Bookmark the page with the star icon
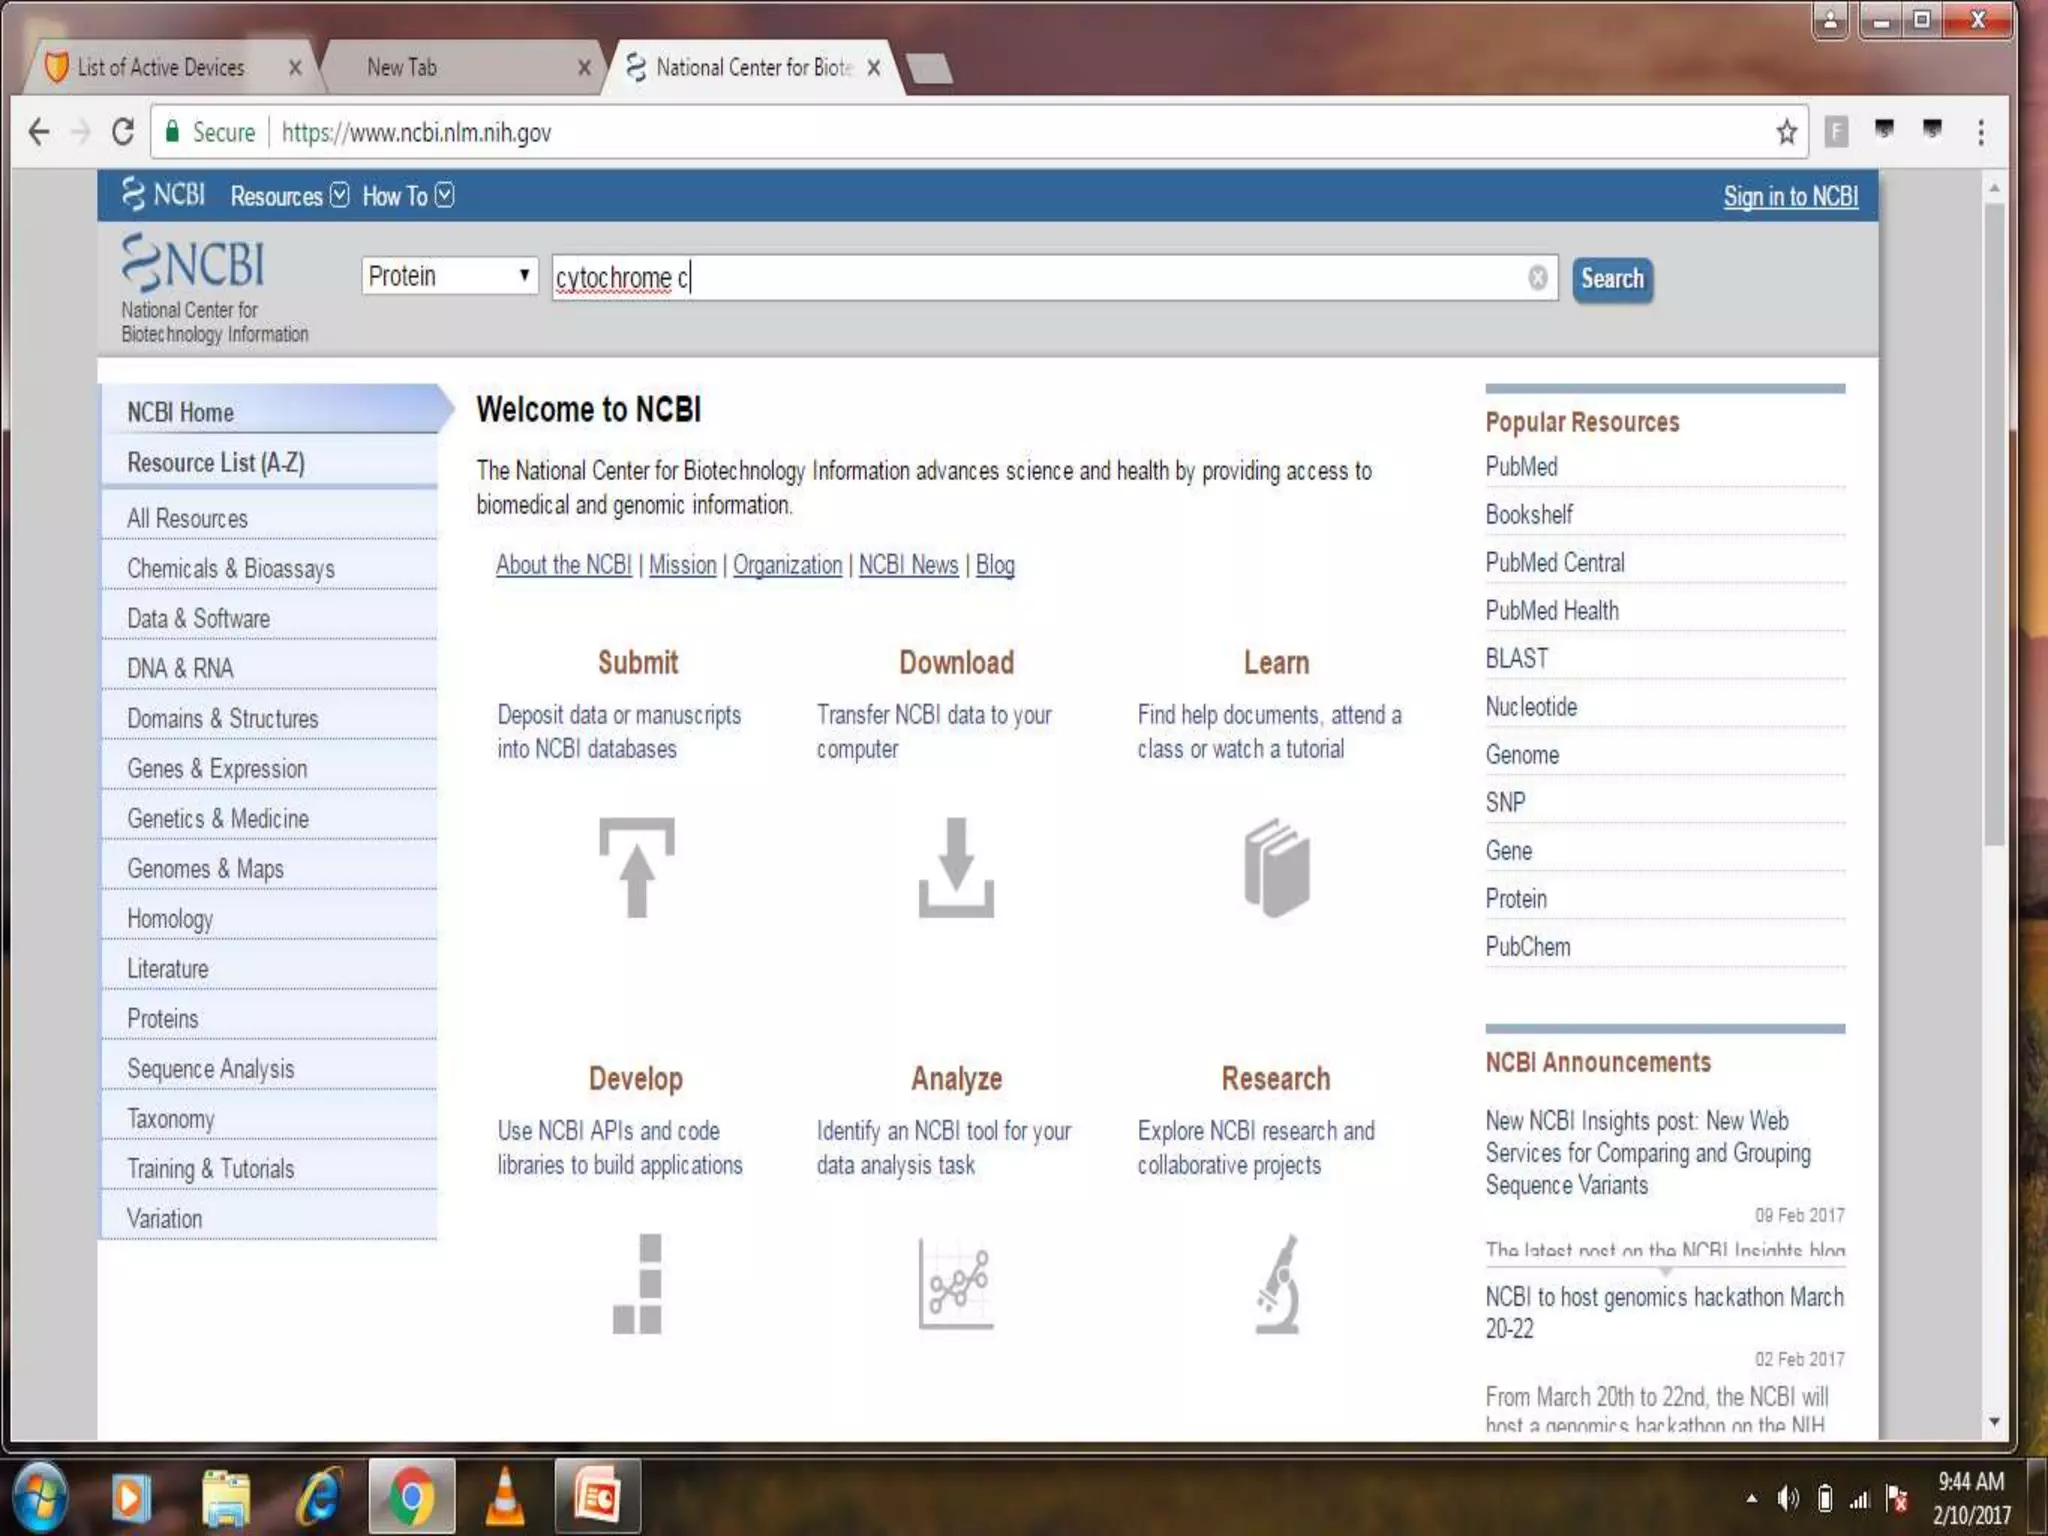 (x=1786, y=132)
